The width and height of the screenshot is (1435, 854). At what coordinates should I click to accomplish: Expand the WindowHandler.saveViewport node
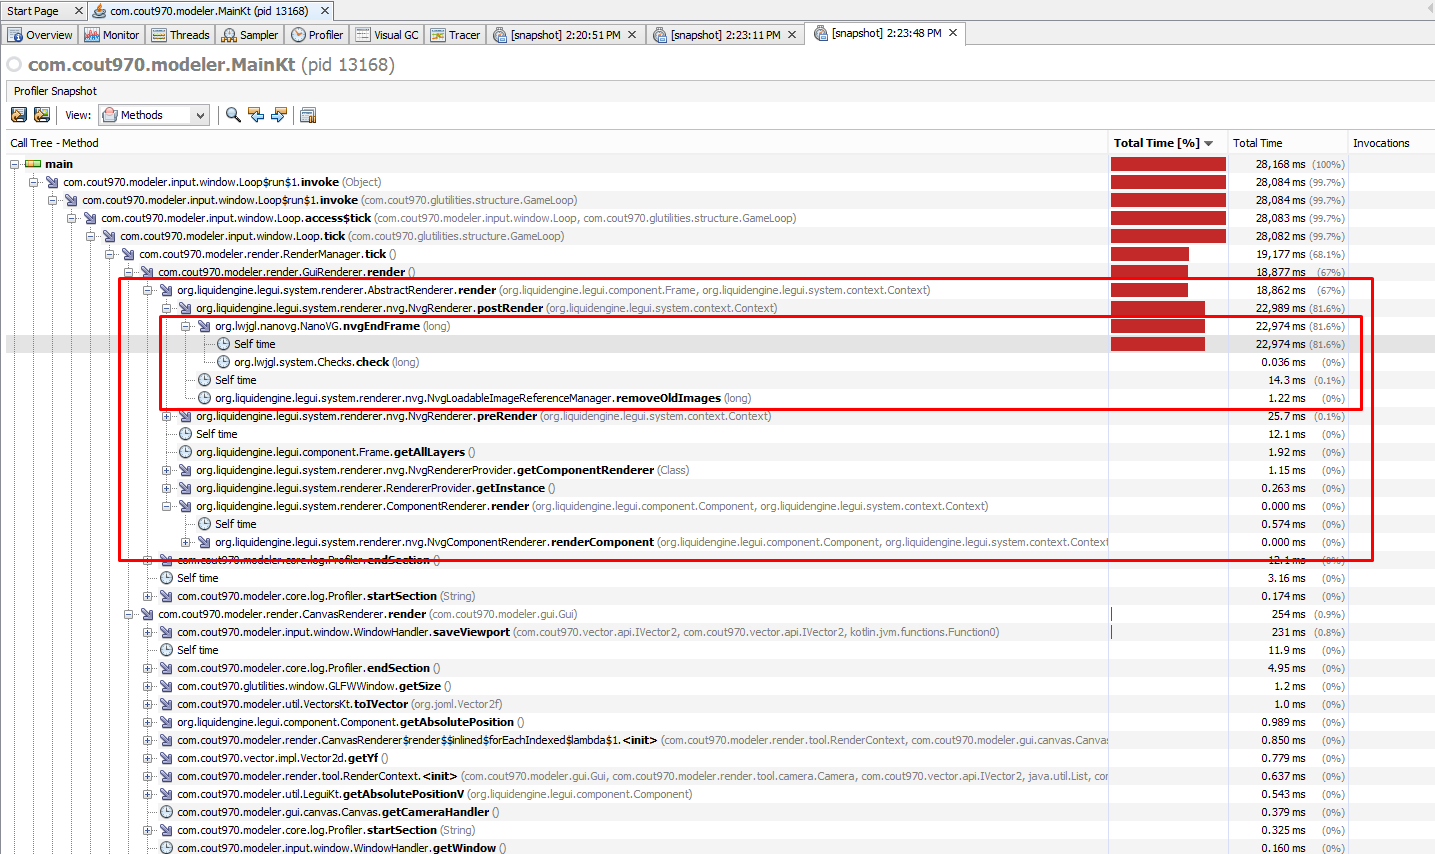click(148, 632)
